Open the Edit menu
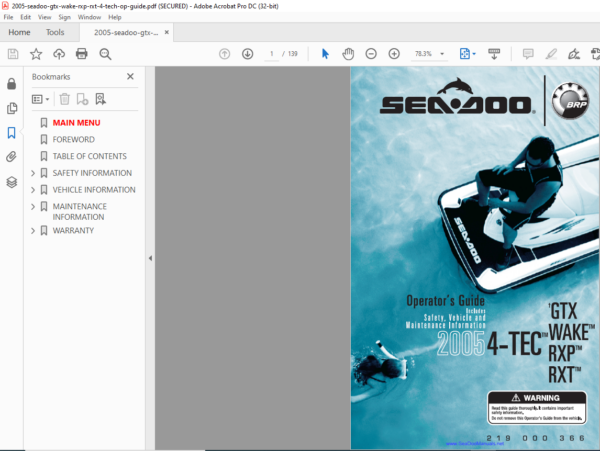The height and width of the screenshot is (451, 600). click(26, 17)
